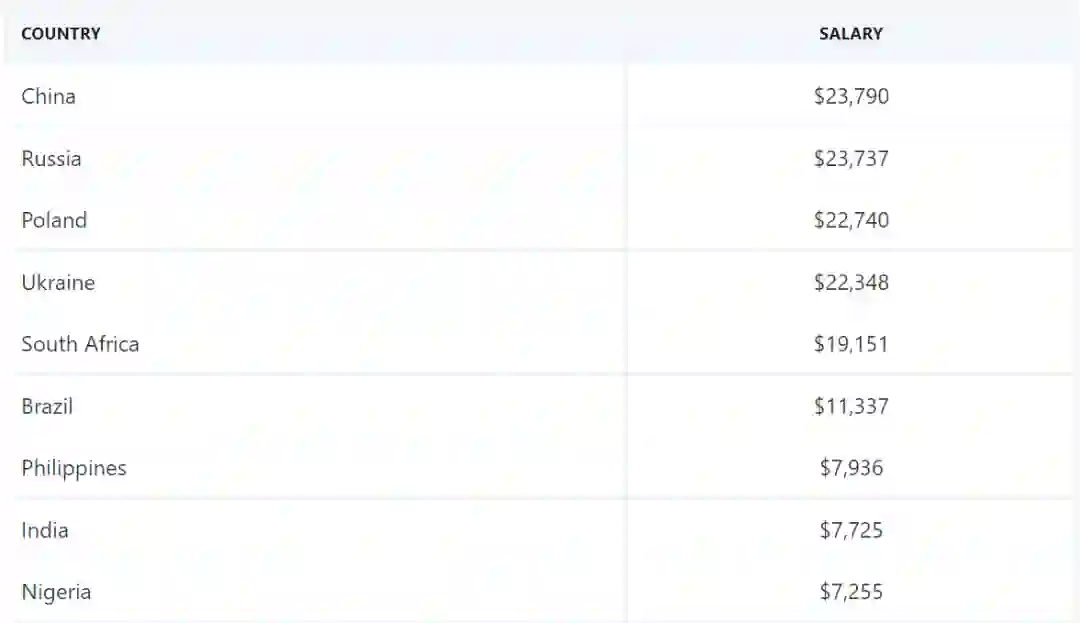Click China's salary value $23,790
Viewport: 1080px width, 623px height.
[x=851, y=97]
